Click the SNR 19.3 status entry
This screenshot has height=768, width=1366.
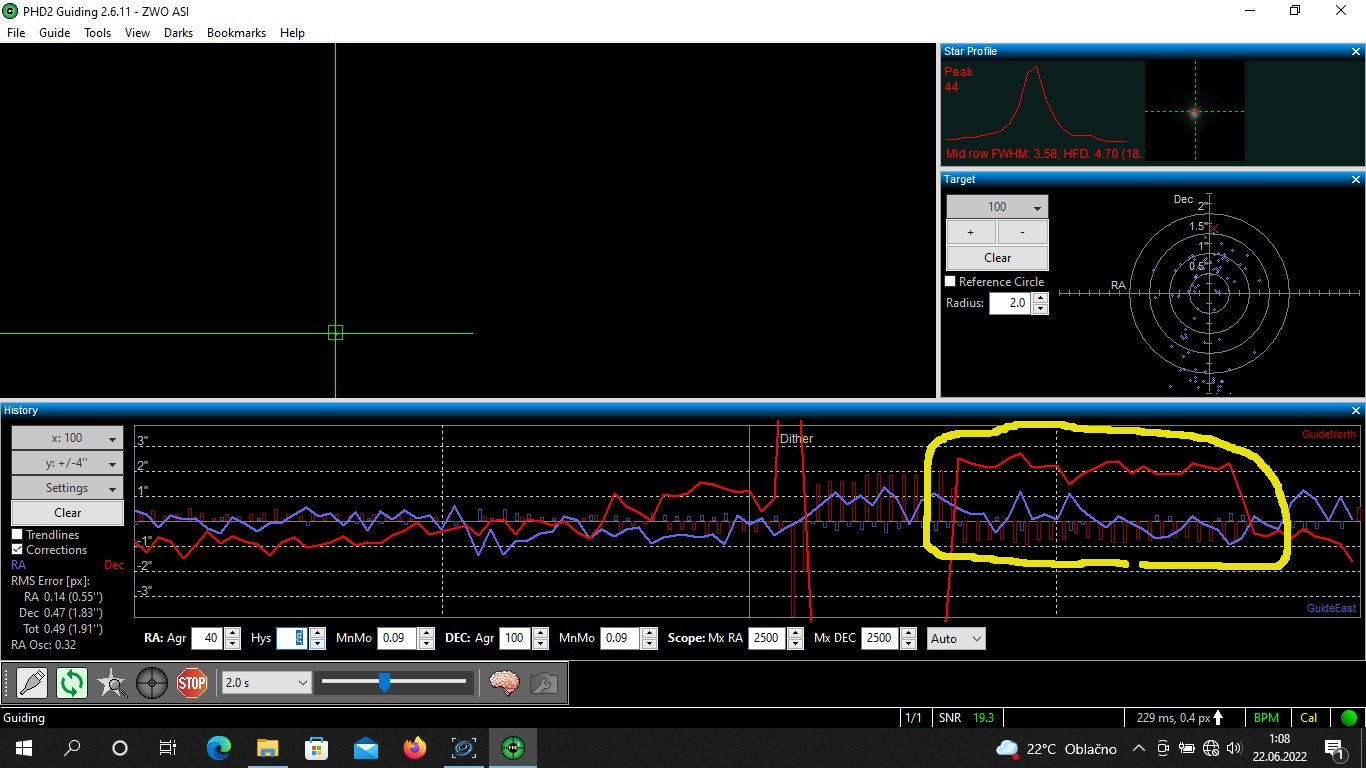click(967, 718)
